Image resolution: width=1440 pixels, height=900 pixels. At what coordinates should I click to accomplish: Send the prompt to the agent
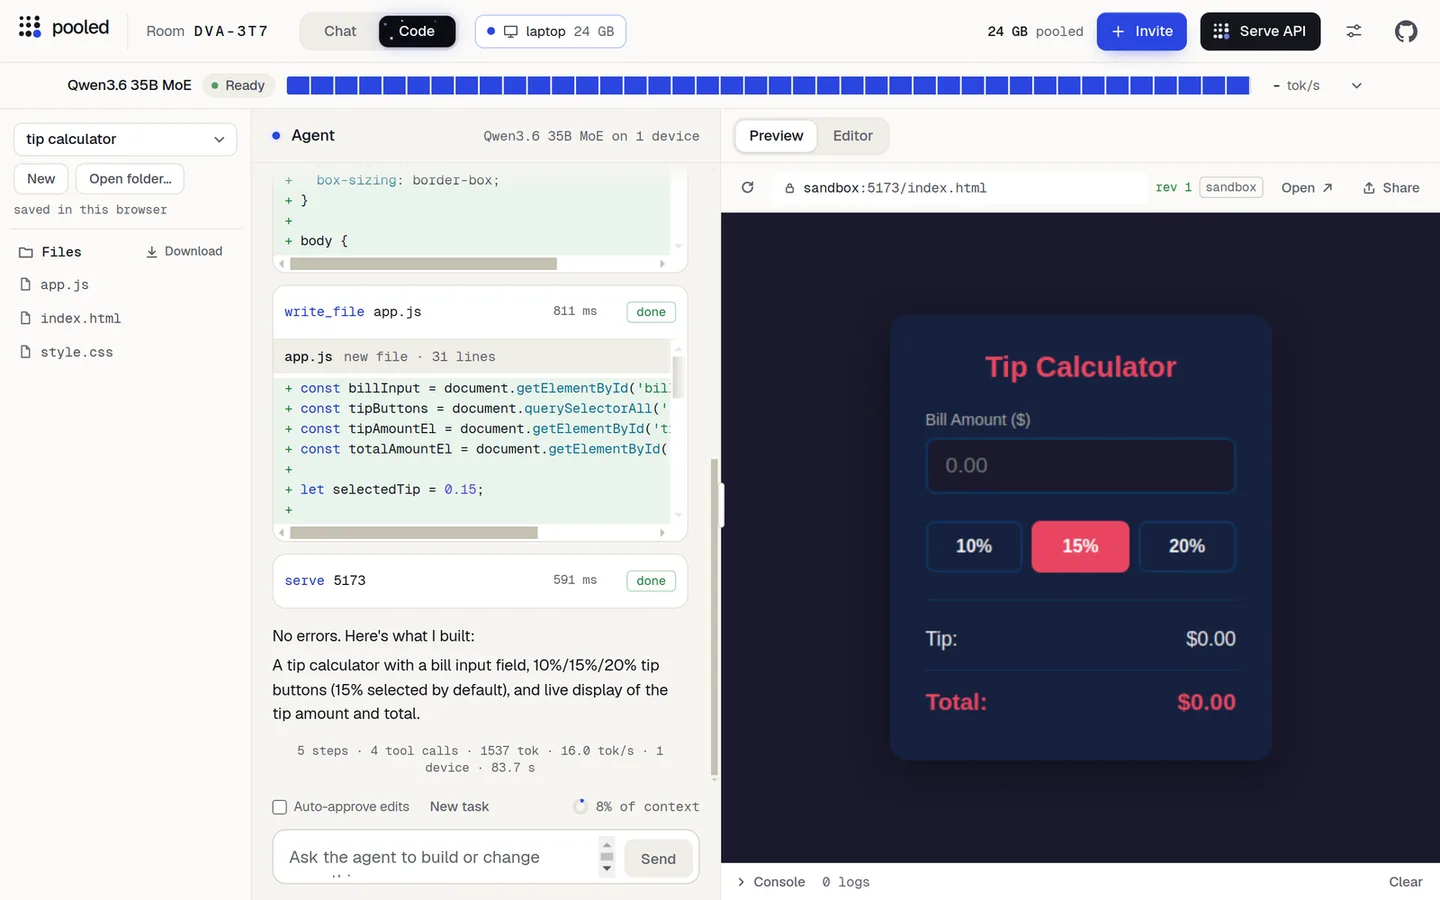[658, 858]
